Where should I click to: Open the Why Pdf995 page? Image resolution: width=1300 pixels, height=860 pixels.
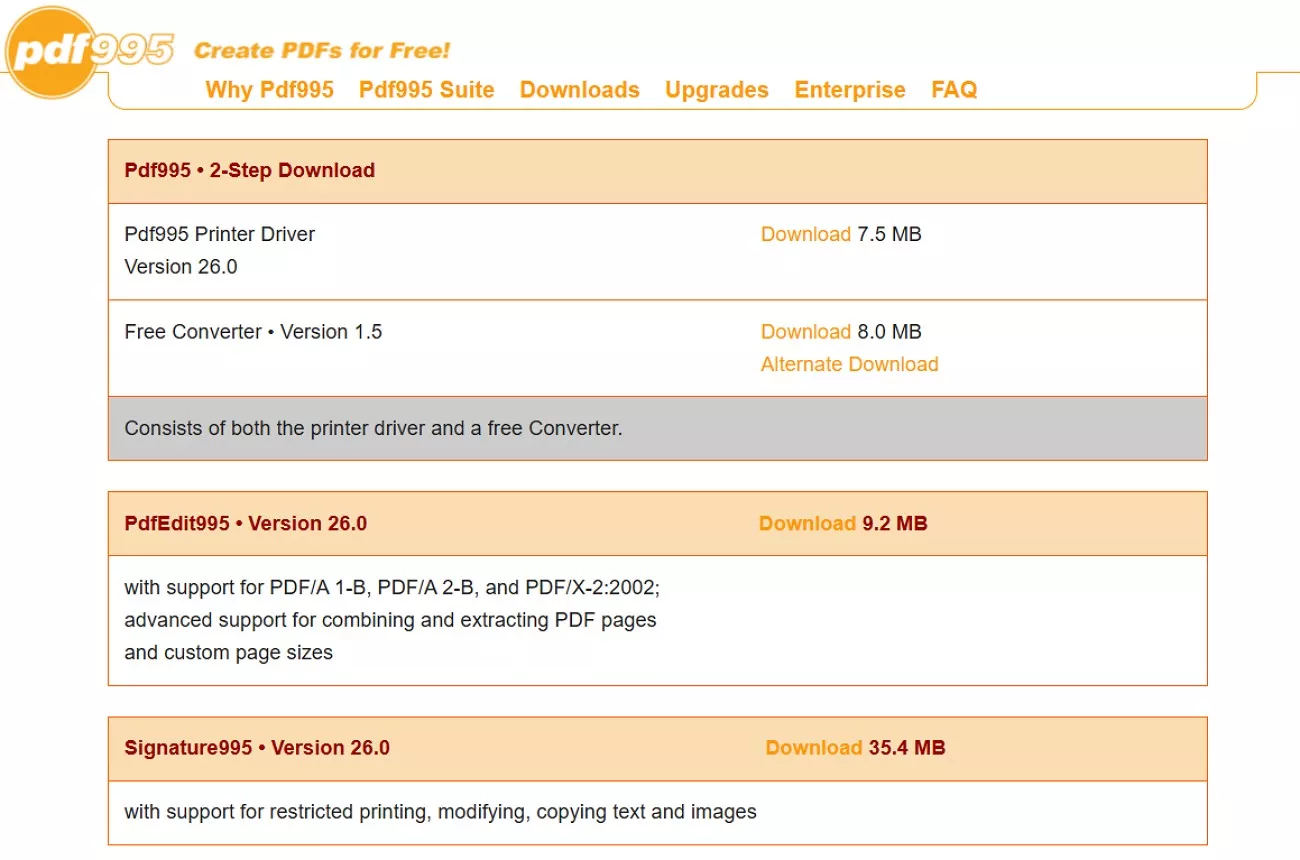pyautogui.click(x=271, y=90)
